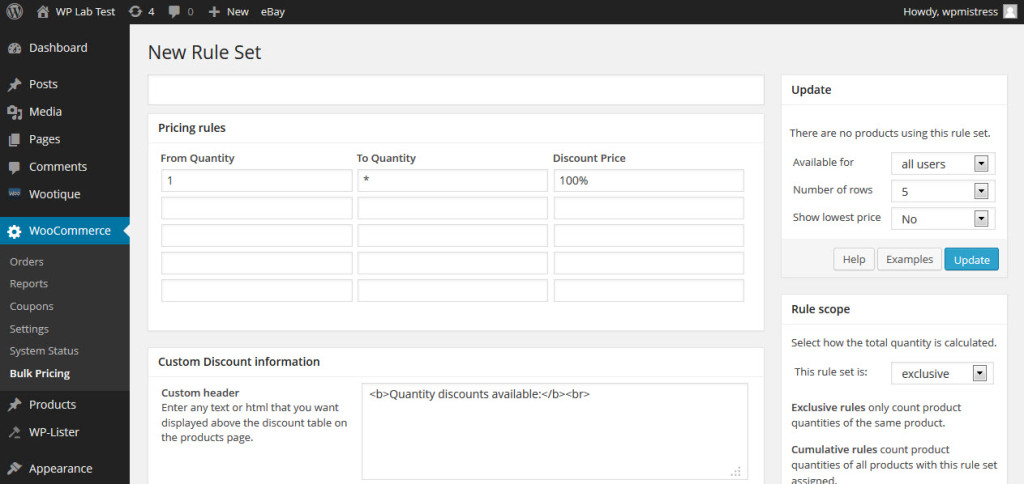Viewport: 1024px width, 484px height.
Task: Expand the 'Available for' dropdown
Action: tap(943, 164)
